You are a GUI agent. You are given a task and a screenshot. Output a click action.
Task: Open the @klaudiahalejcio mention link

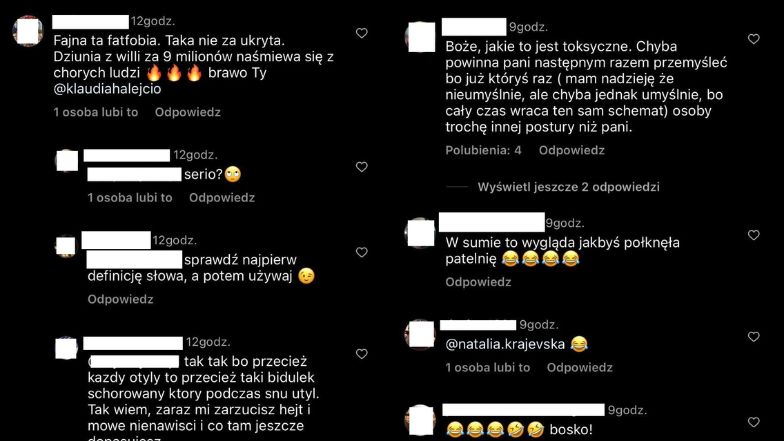coord(107,89)
